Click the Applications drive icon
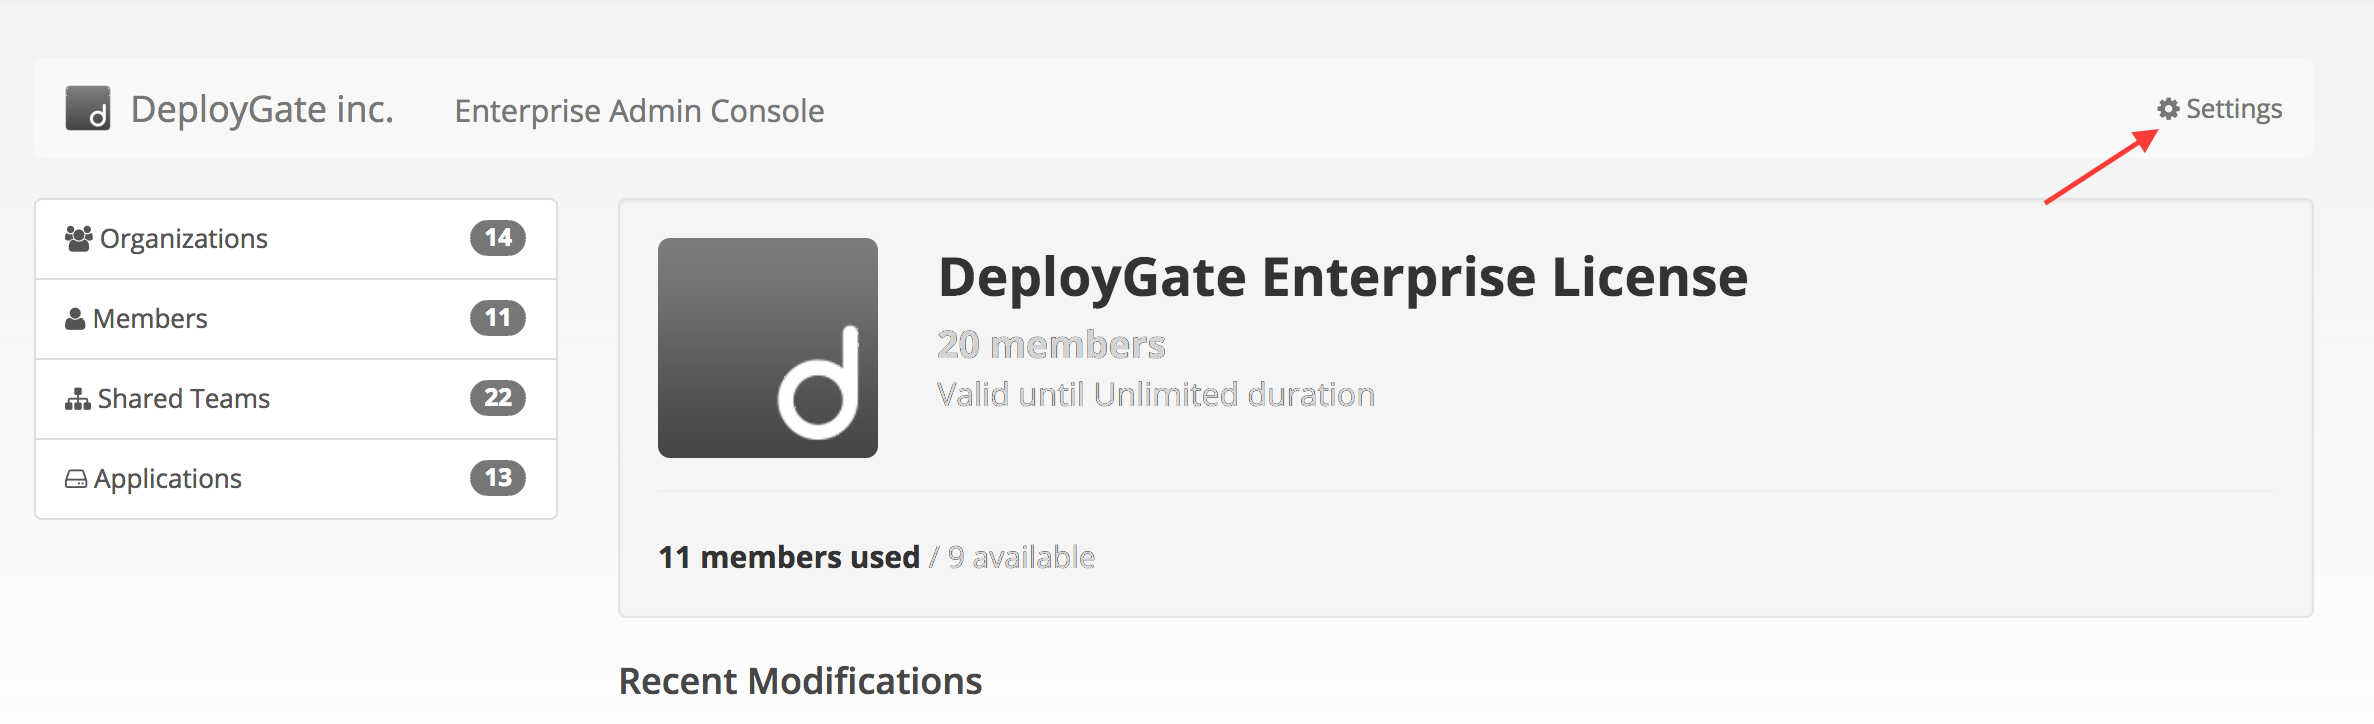The height and width of the screenshot is (724, 2374). [x=76, y=479]
